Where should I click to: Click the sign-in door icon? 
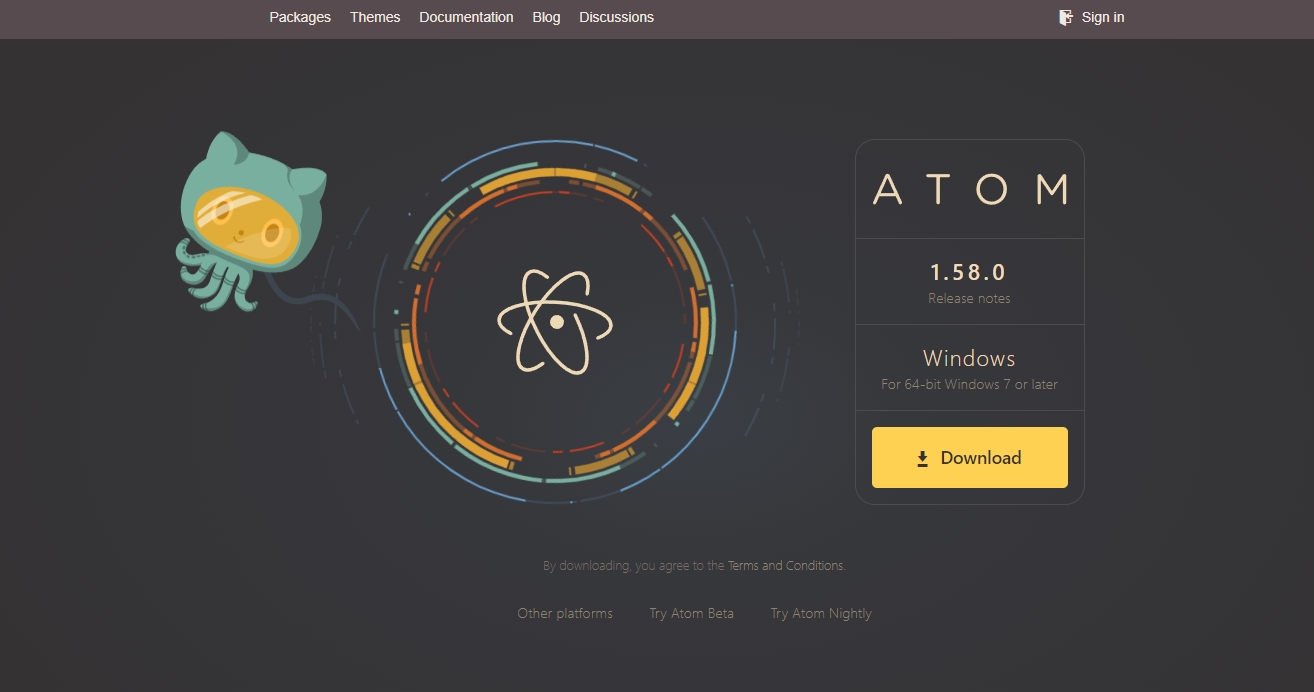[x=1066, y=17]
